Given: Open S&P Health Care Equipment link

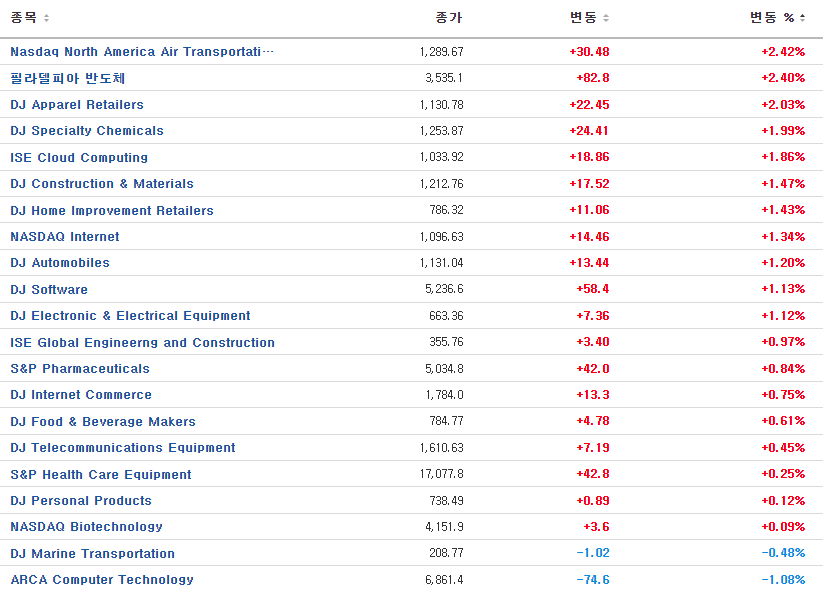Looking at the screenshot, I should click(101, 475).
